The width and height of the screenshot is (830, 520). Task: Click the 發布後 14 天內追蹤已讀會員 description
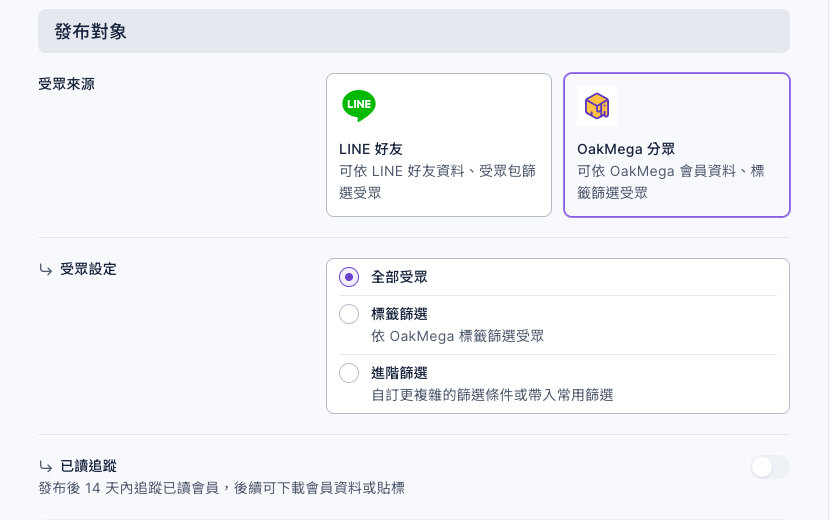pyautogui.click(x=221, y=488)
